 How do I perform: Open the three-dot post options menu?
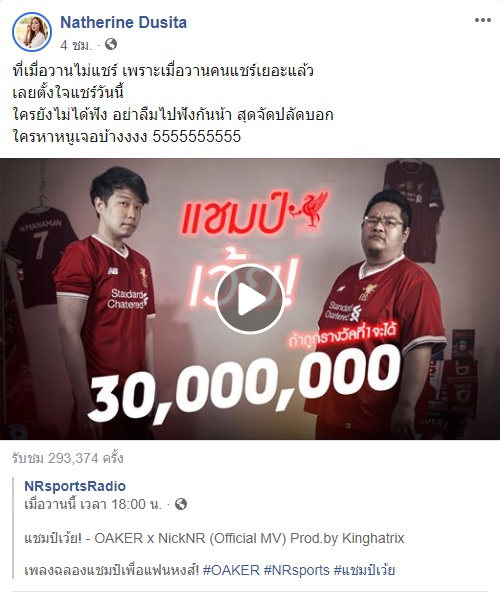[483, 20]
